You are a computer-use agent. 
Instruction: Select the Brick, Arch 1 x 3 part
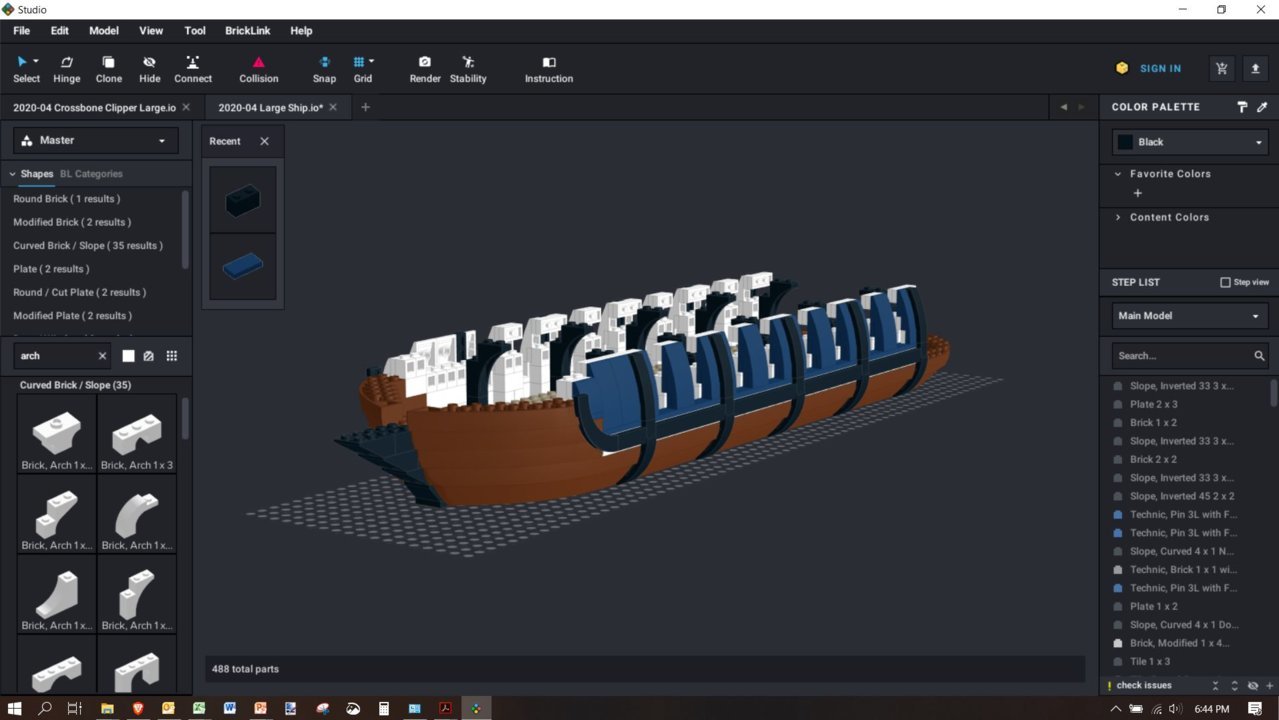click(137, 434)
